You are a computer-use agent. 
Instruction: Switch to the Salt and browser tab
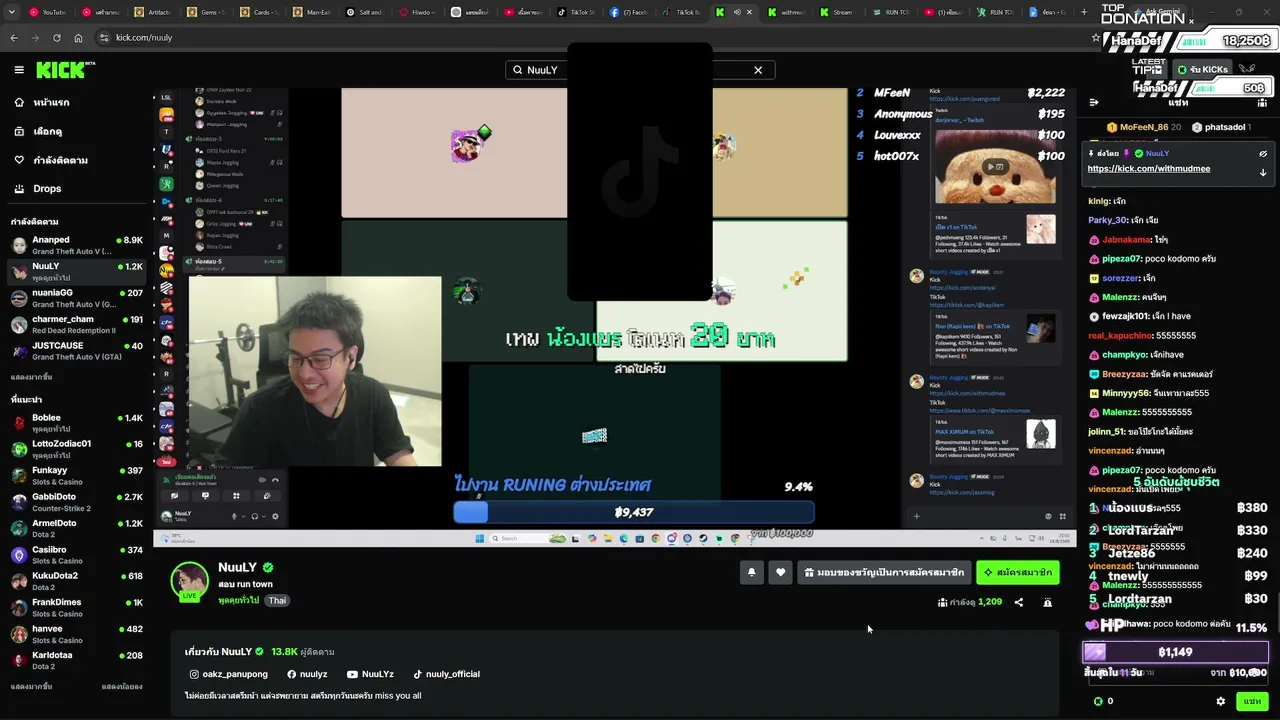[365, 12]
